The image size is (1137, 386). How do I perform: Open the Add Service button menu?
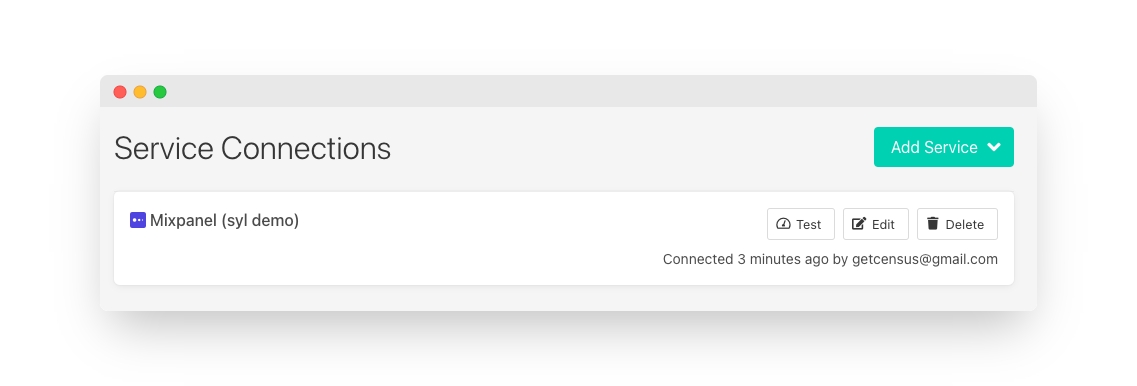point(943,147)
